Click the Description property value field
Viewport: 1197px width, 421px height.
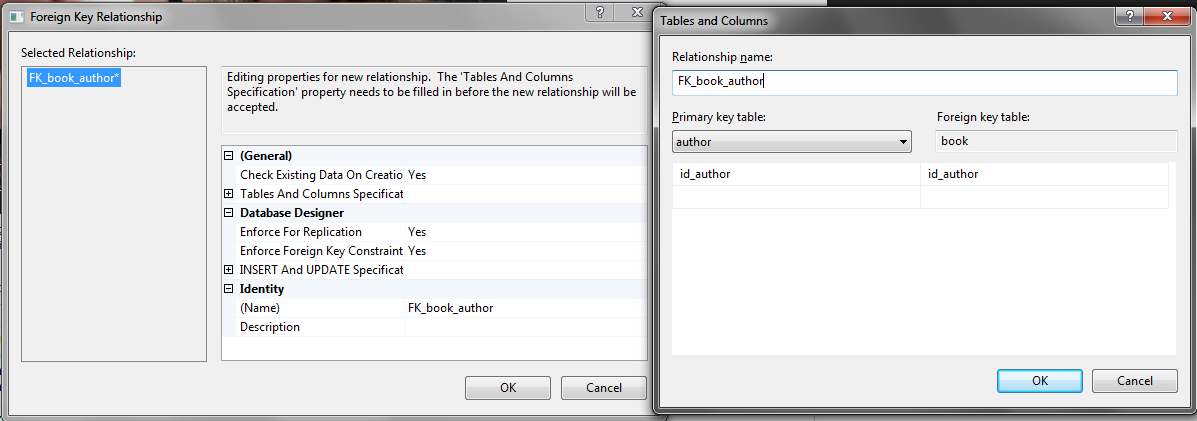[x=525, y=327]
